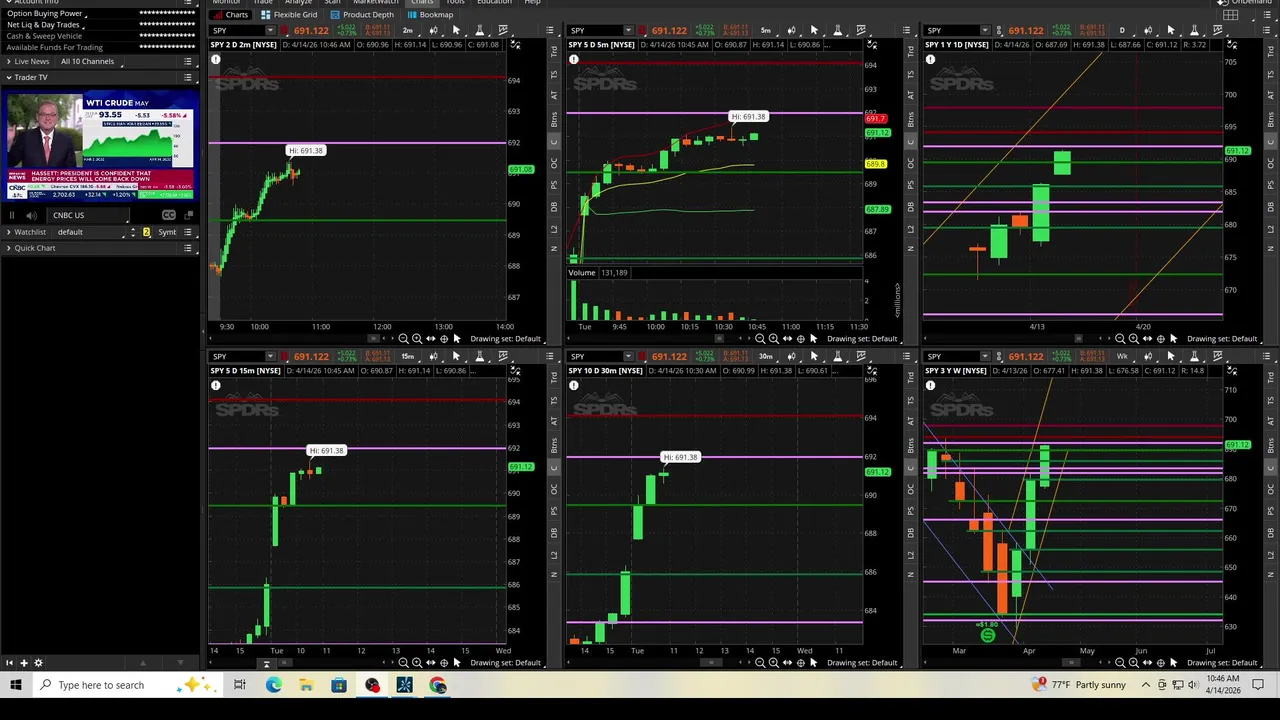Enable crosshair tool below the daily chart

[1160, 338]
